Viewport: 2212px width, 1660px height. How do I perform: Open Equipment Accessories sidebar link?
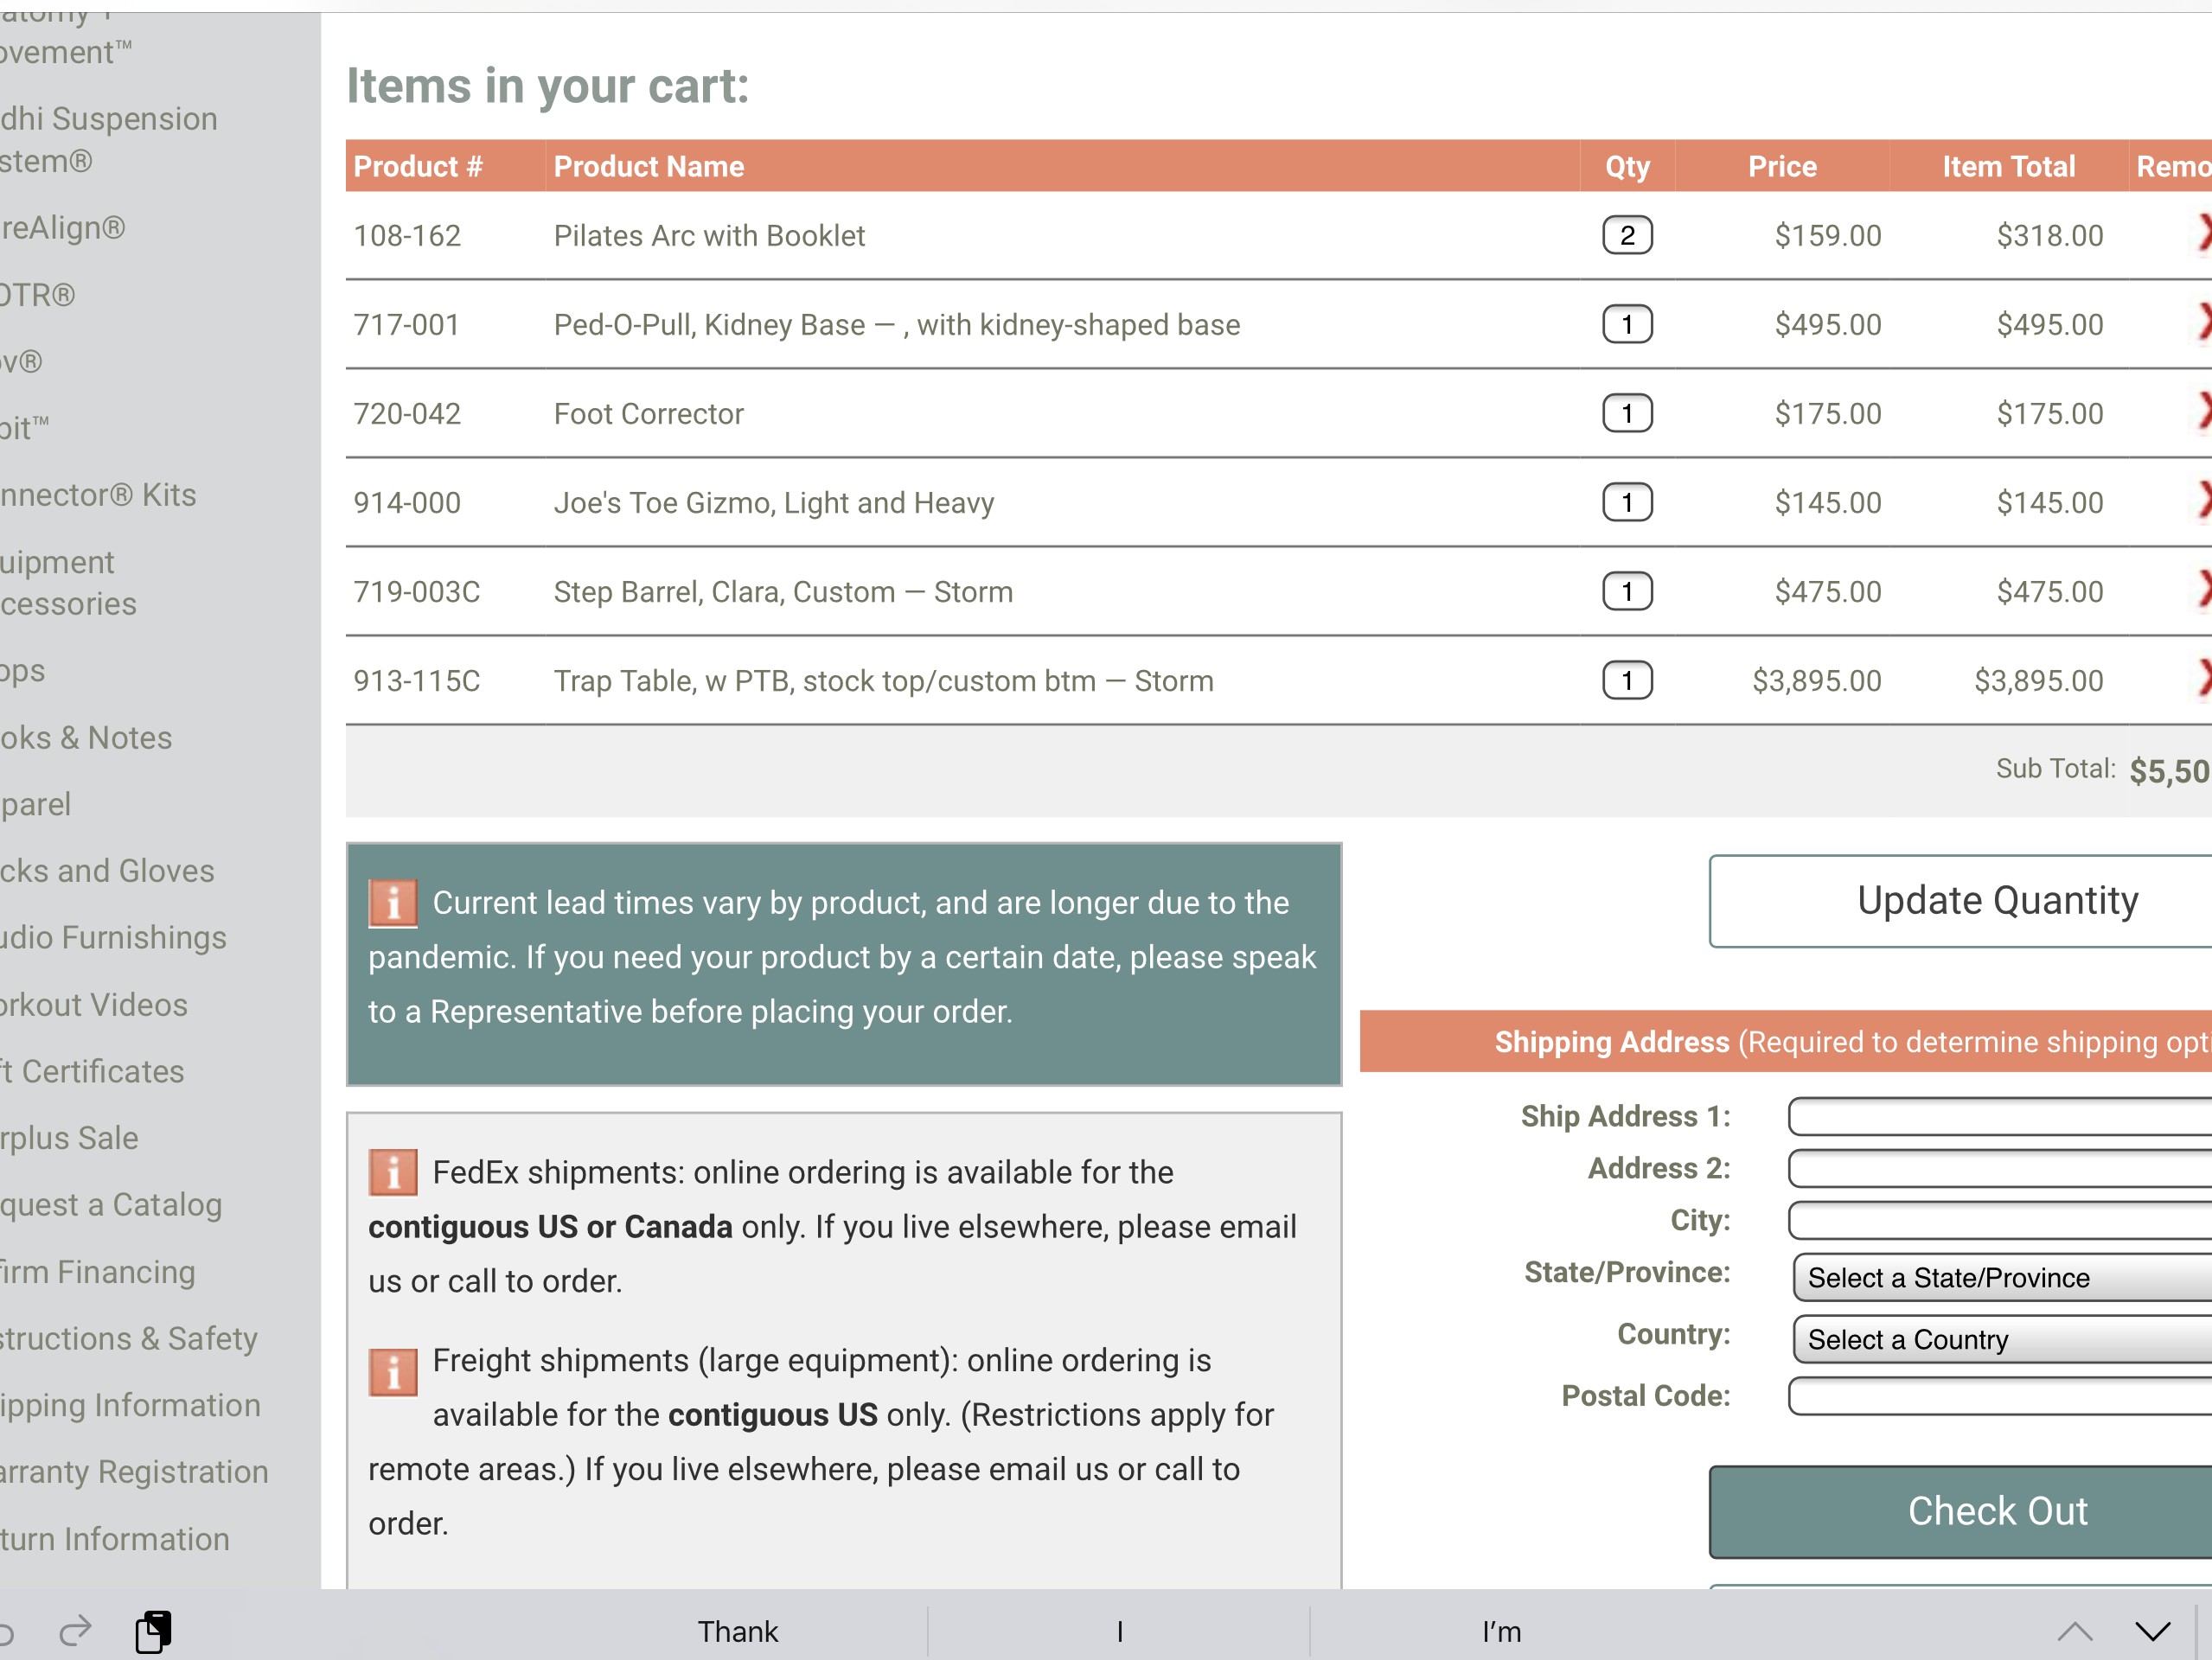click(68, 583)
